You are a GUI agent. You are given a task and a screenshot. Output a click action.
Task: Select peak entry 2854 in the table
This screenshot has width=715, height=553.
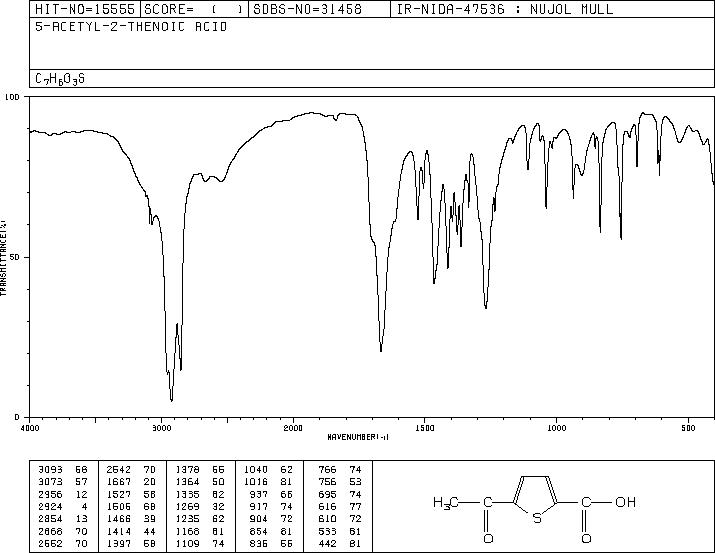tap(51, 519)
